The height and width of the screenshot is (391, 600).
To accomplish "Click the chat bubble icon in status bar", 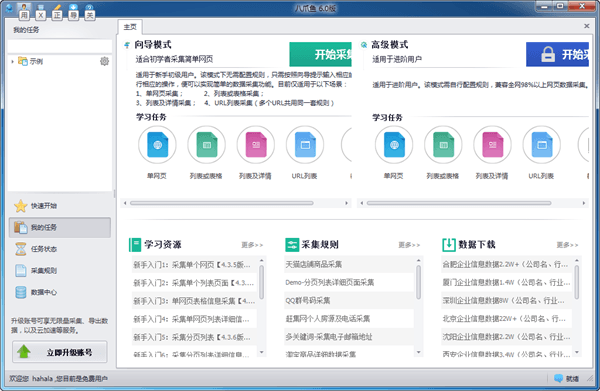I will click(558, 378).
